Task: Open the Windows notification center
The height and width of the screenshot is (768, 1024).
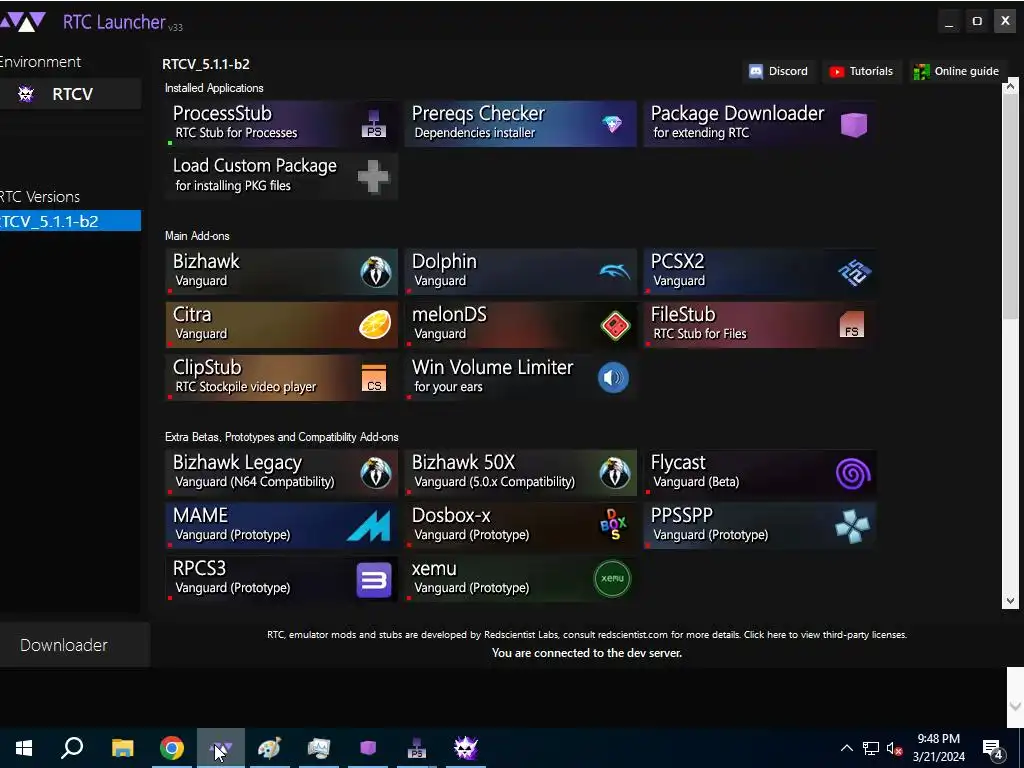Action: tap(993, 749)
